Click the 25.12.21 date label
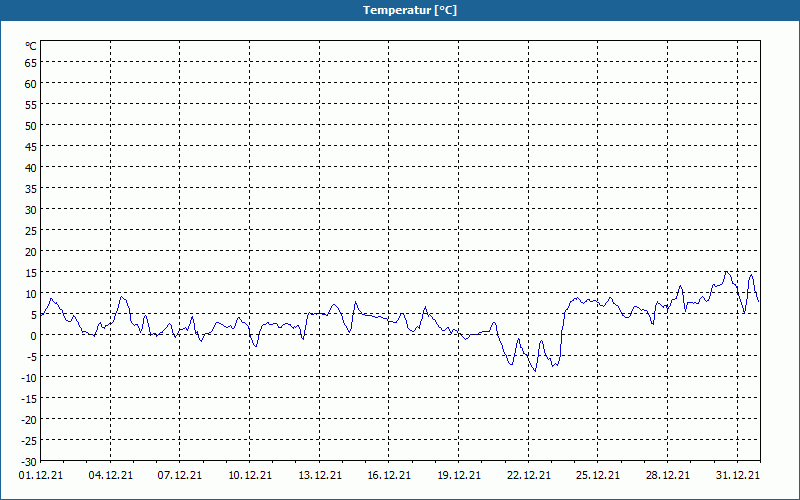800x500 pixels. tap(598, 475)
